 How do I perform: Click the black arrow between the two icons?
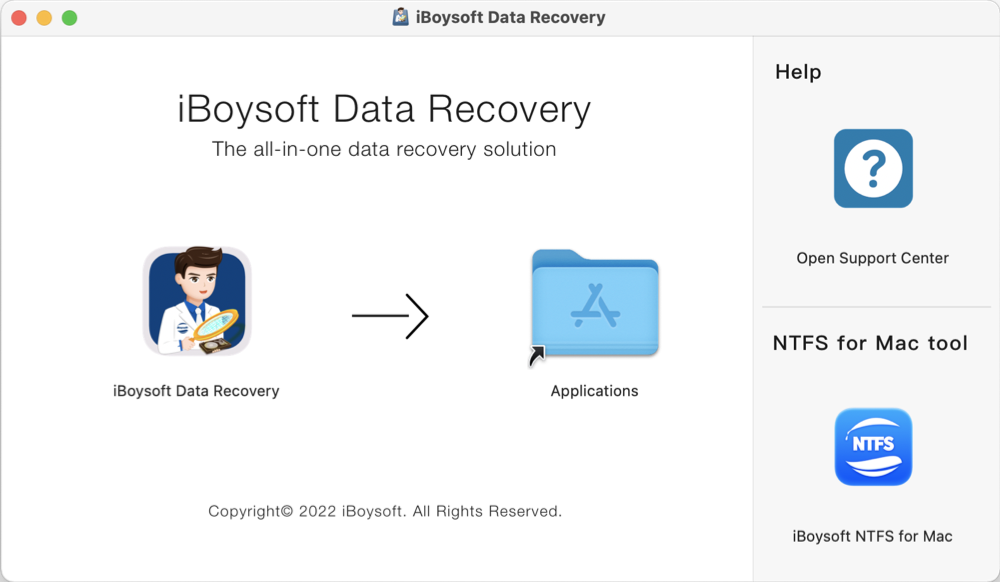(390, 316)
